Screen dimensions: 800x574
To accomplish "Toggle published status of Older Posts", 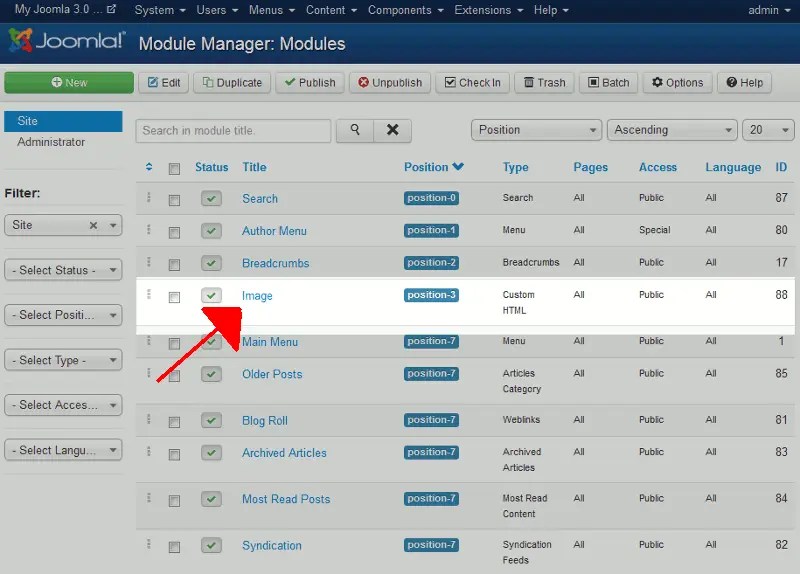I will (x=211, y=374).
